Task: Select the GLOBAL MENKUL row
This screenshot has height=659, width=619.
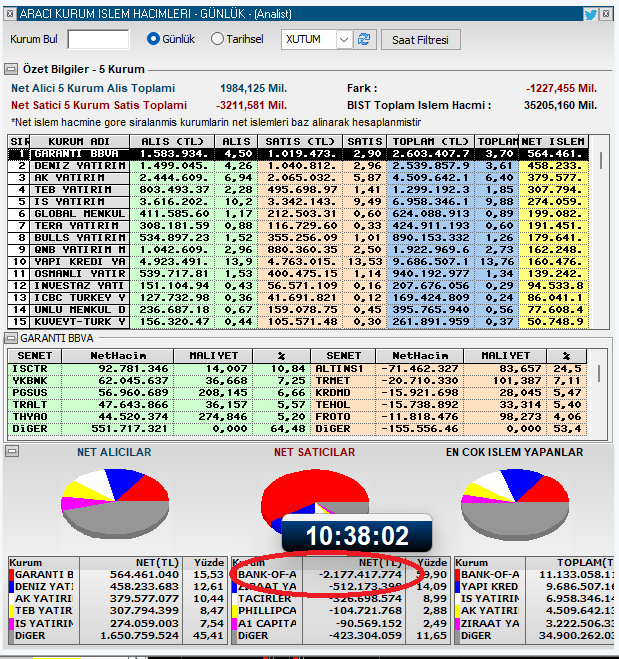Action: [298, 214]
